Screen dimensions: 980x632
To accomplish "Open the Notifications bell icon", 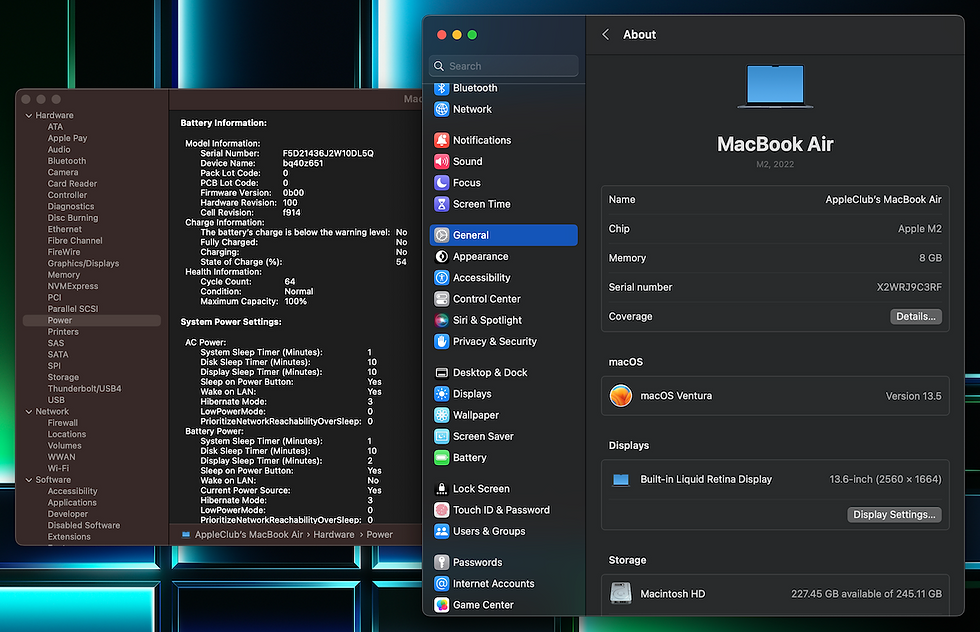I will 442,140.
